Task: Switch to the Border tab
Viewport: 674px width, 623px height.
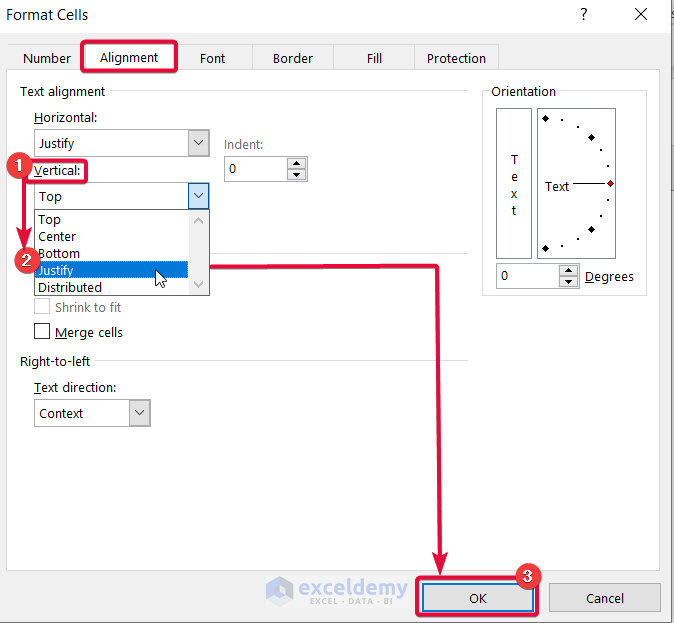Action: click(293, 58)
